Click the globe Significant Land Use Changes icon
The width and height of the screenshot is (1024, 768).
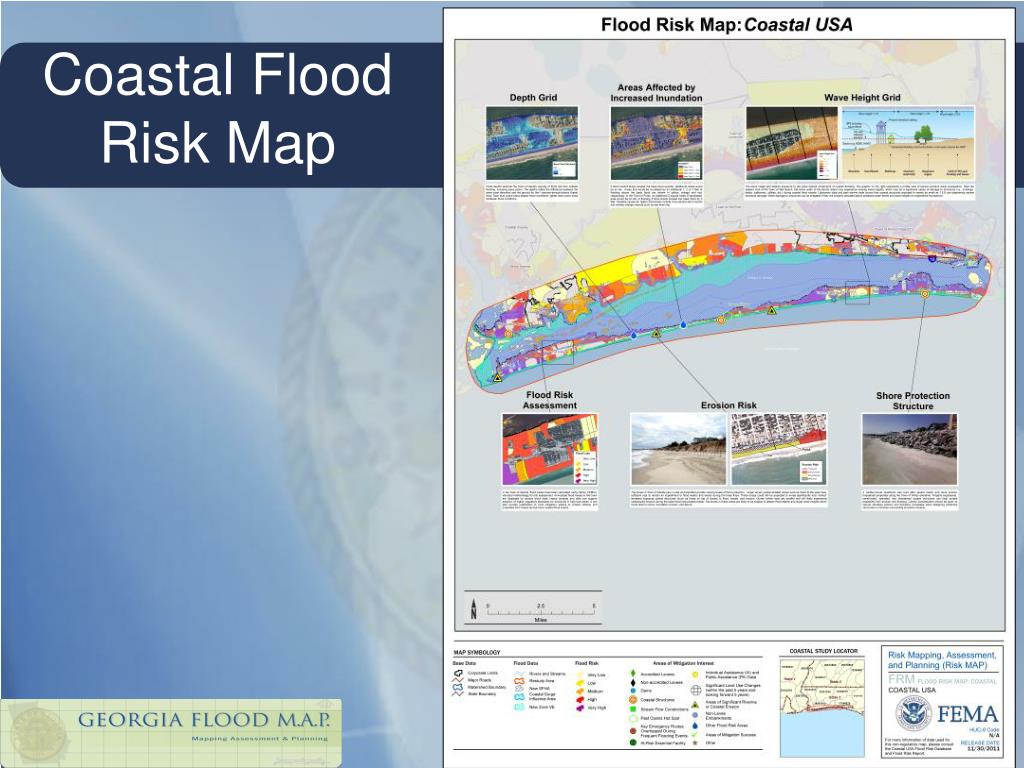(x=696, y=690)
